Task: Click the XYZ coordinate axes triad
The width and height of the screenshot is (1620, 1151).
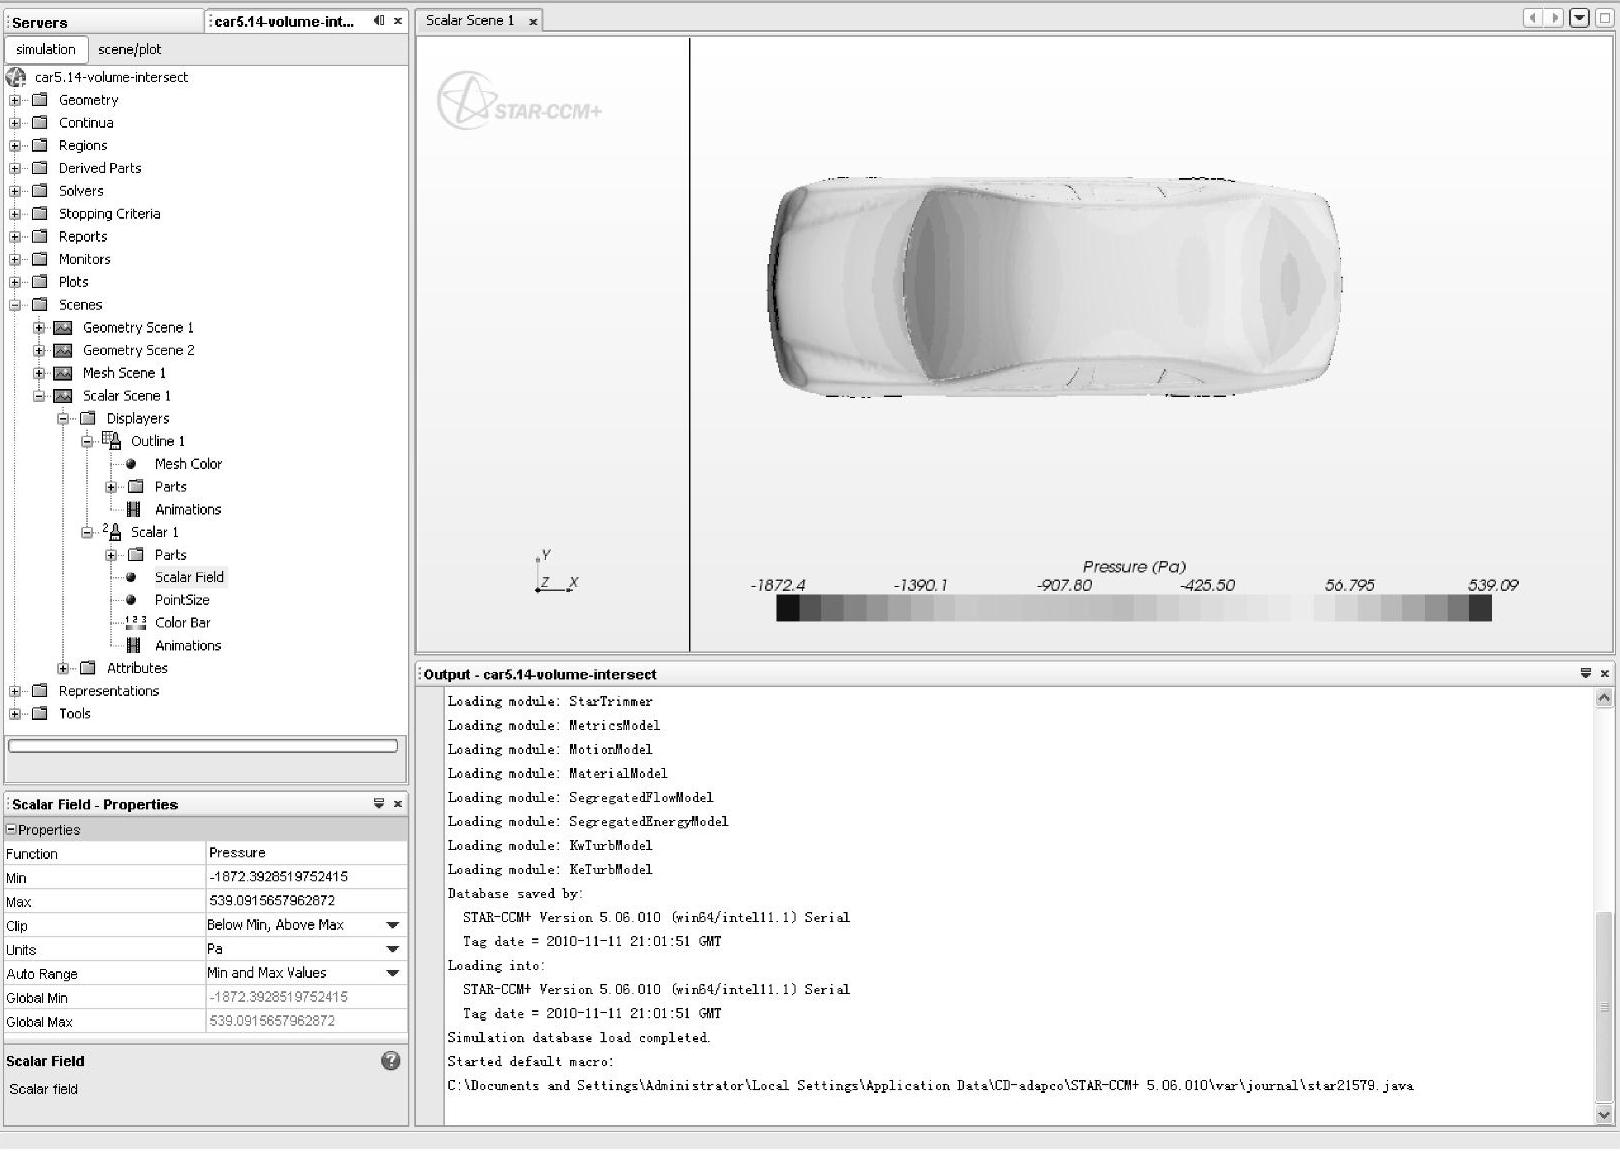Action: coord(556,572)
